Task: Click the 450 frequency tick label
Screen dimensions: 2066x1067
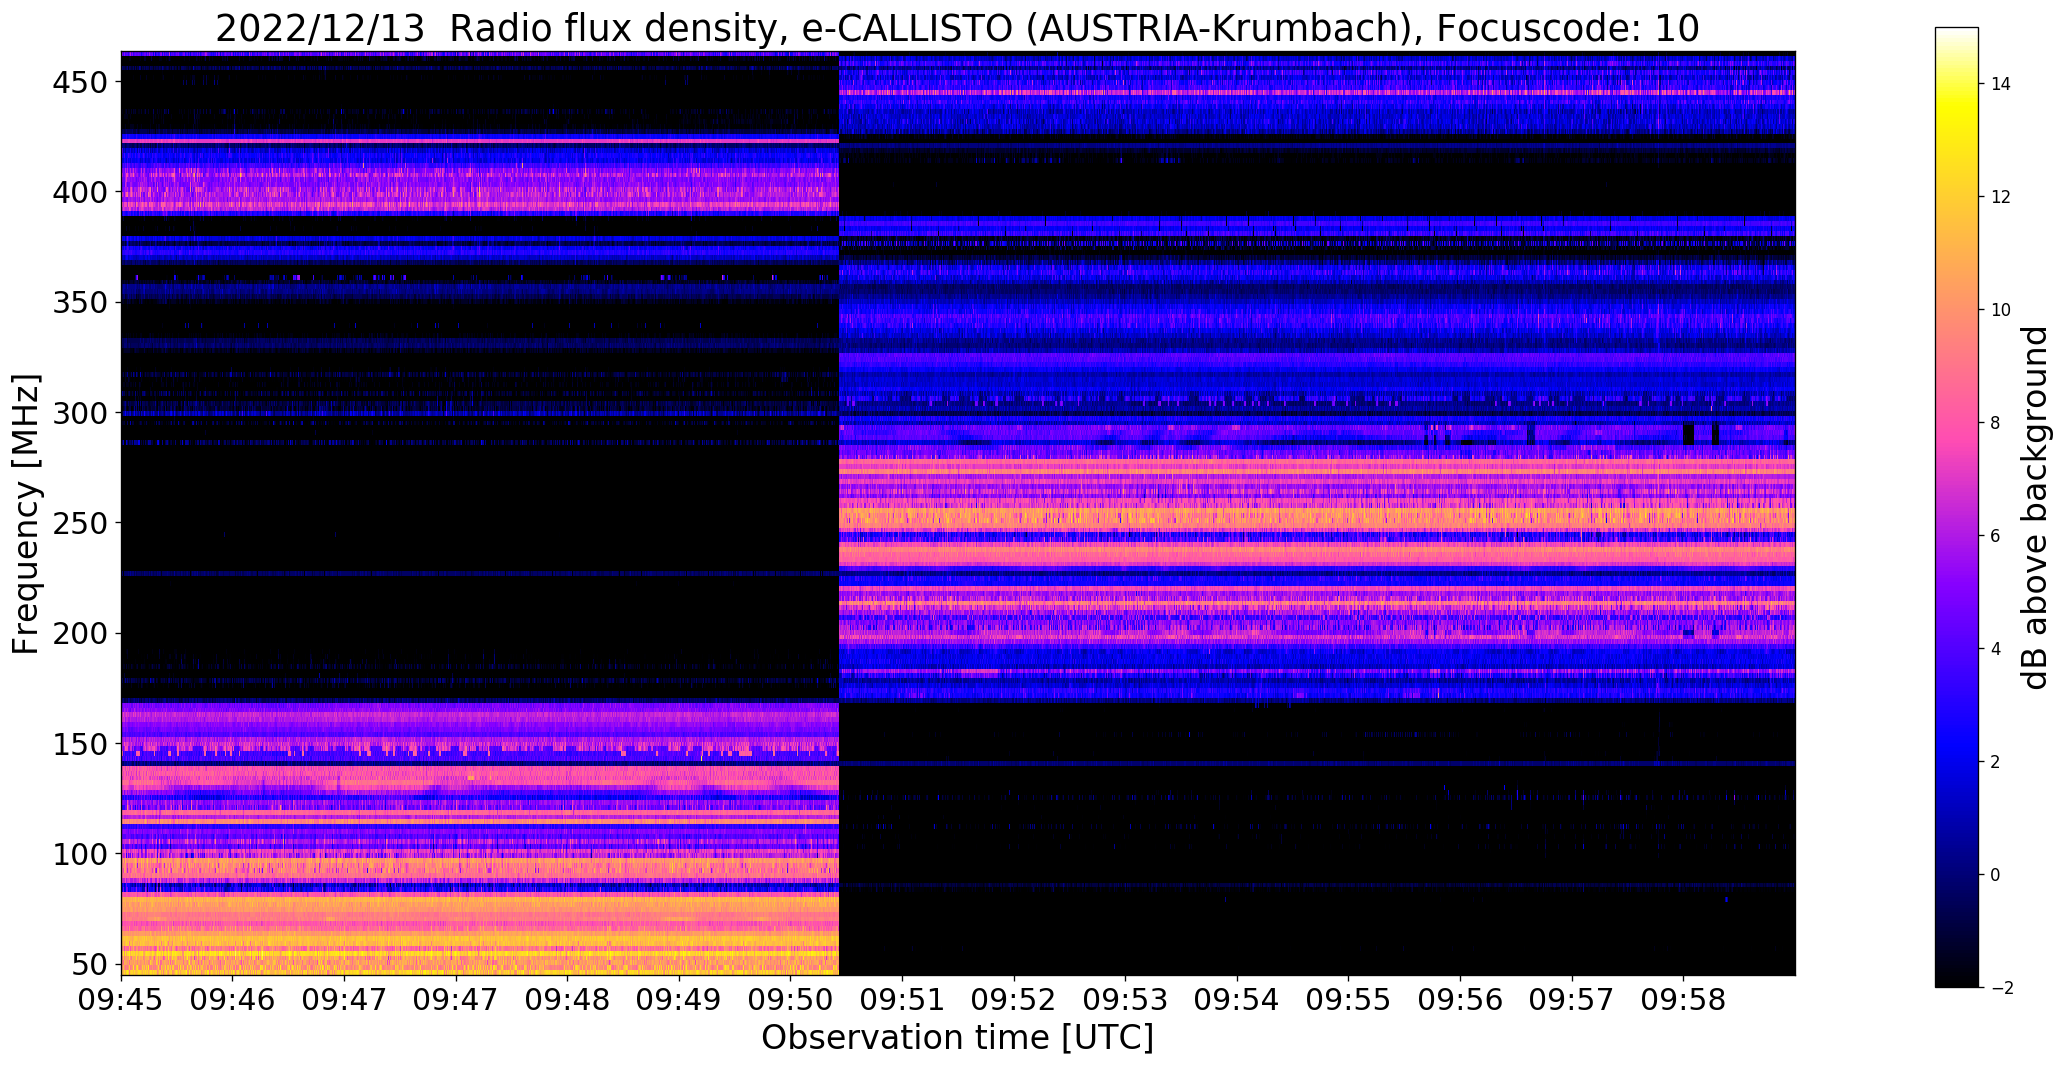Action: click(x=79, y=82)
